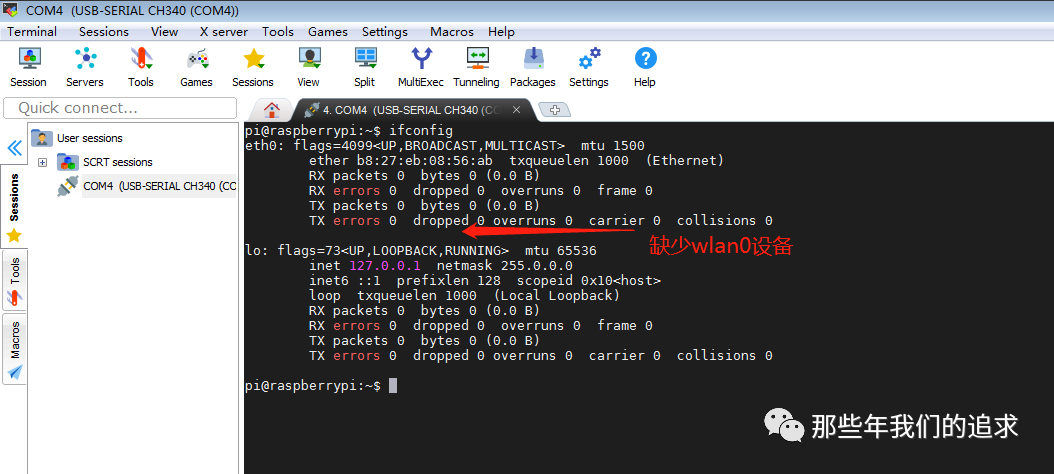1054x474 pixels.
Task: Switch to the Macros side tab
Action: (x=14, y=350)
